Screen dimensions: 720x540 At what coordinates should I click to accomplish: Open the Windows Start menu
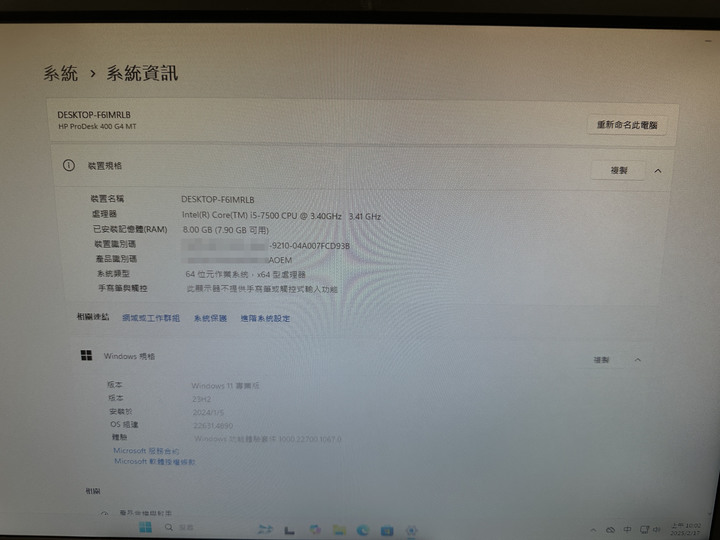click(146, 527)
